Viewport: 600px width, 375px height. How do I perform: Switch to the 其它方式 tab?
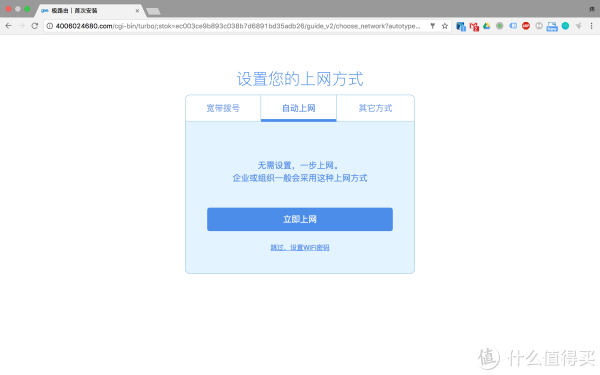tap(375, 108)
